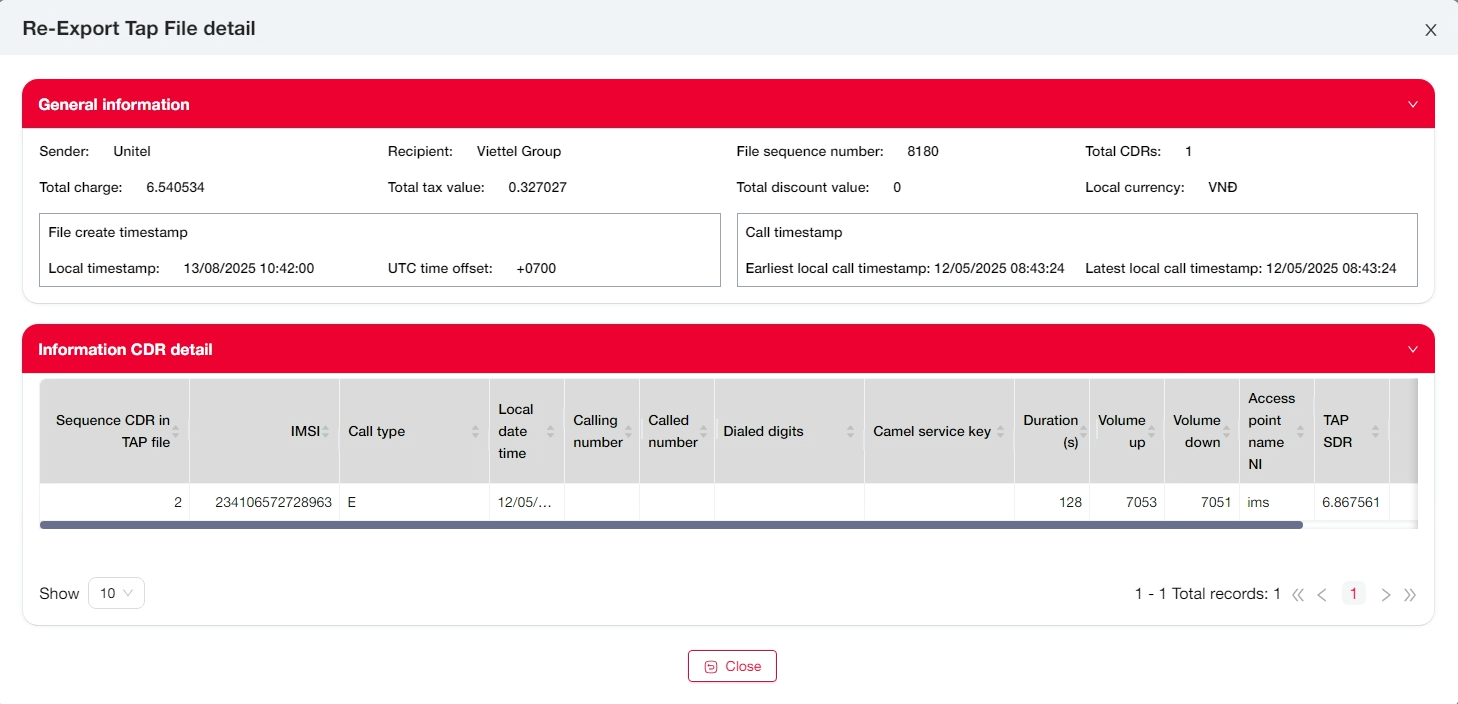Click the Close button at the bottom
1458x704 pixels.
[732, 666]
